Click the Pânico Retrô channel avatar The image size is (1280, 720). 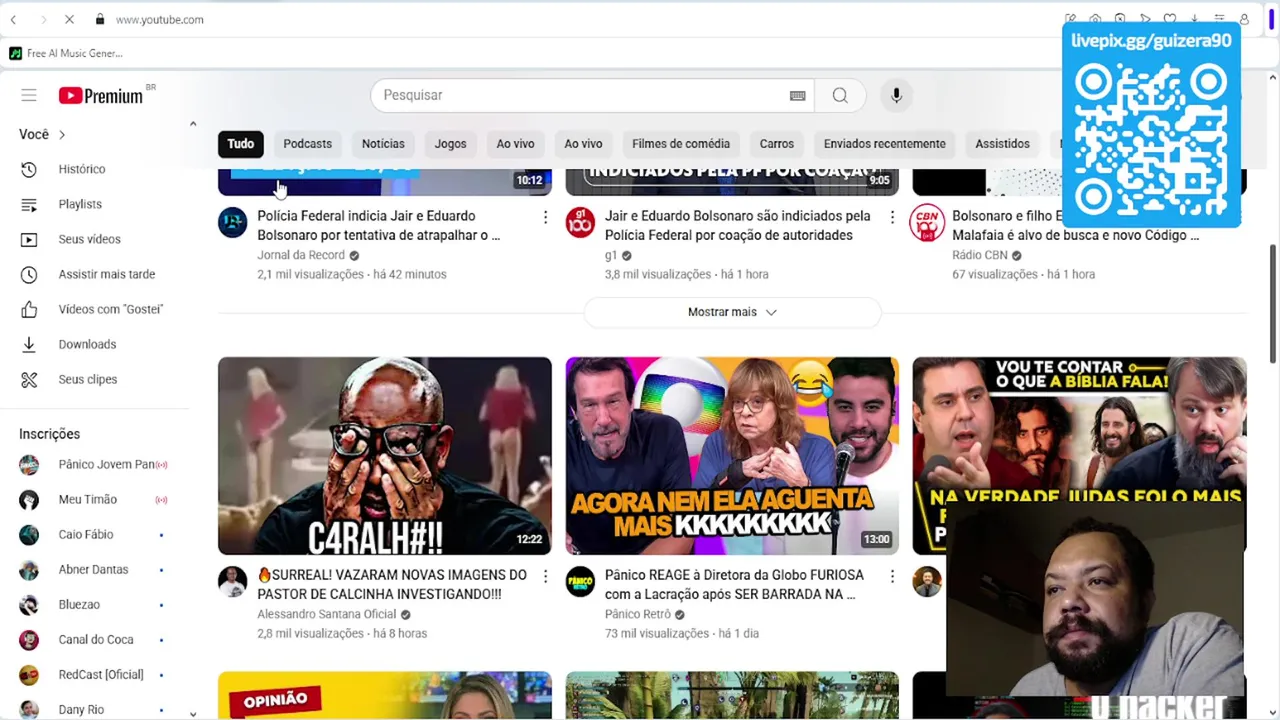tap(580, 581)
